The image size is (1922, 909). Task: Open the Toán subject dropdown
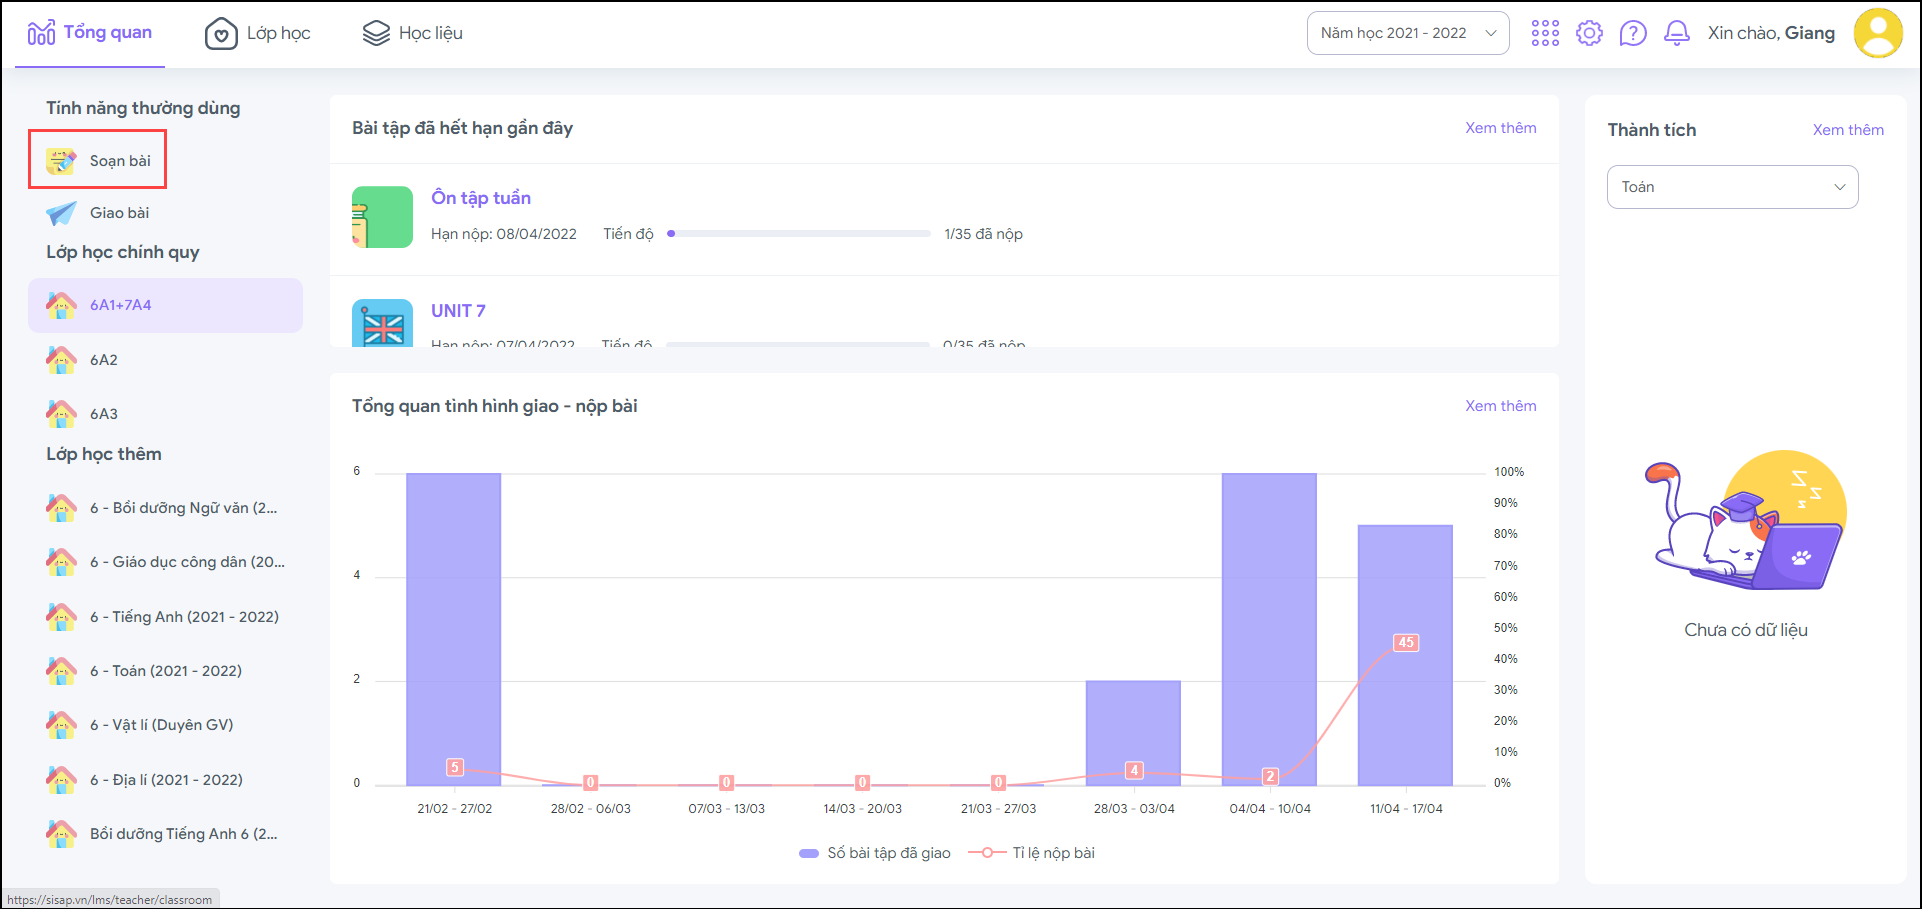click(x=1732, y=187)
